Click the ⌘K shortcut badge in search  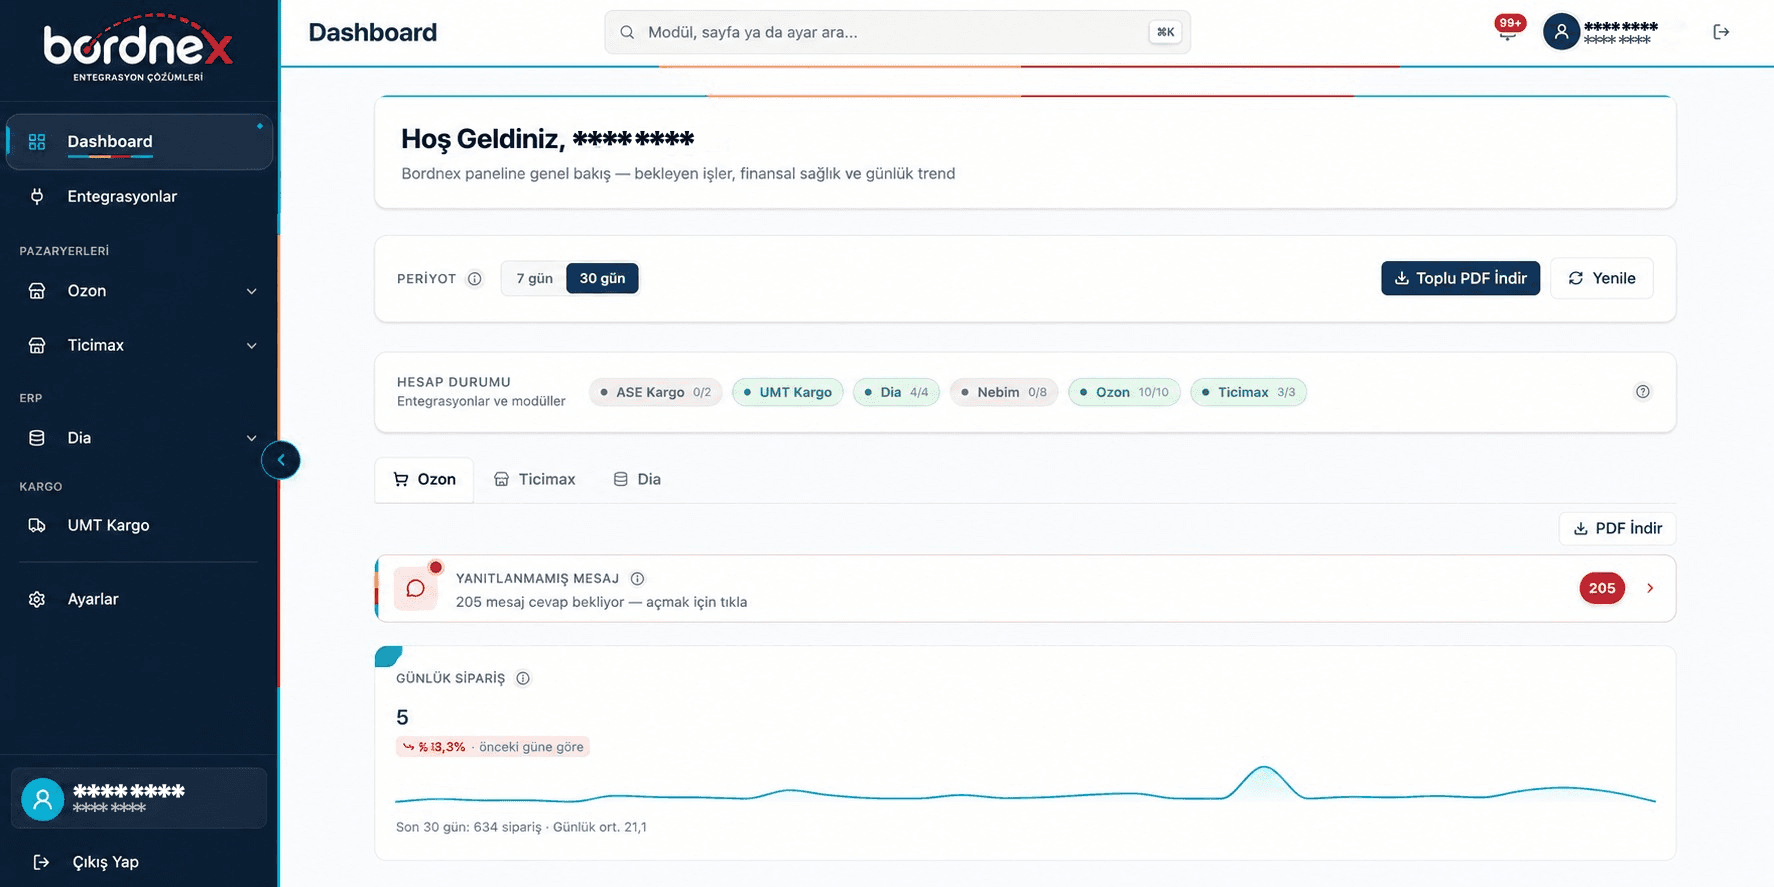[1165, 32]
